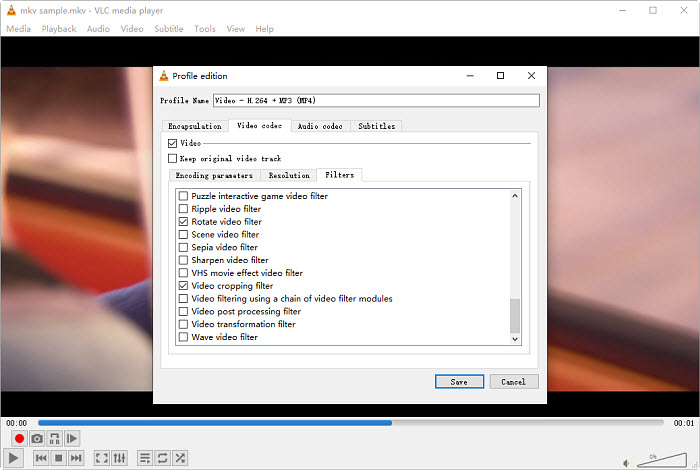This screenshot has width=700, height=470.
Task: Toggle the loop repeat icon
Action: point(162,458)
